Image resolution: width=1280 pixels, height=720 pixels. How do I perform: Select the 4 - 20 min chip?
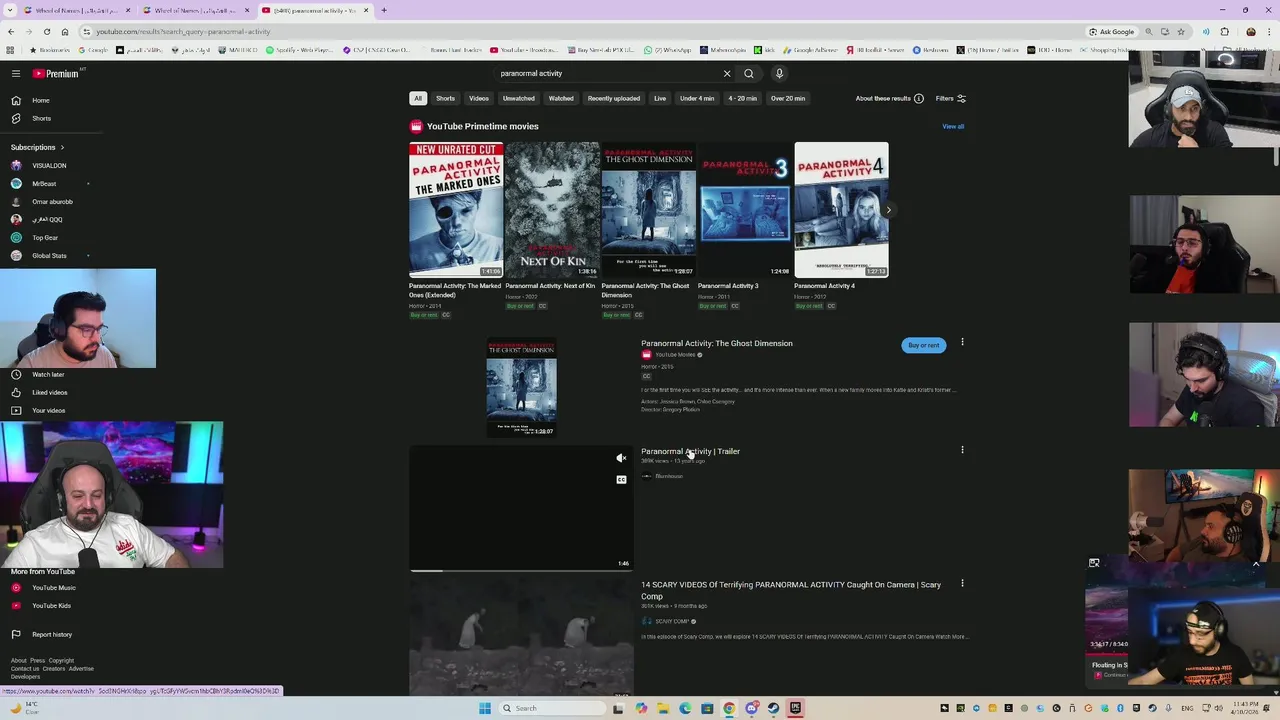click(x=742, y=98)
